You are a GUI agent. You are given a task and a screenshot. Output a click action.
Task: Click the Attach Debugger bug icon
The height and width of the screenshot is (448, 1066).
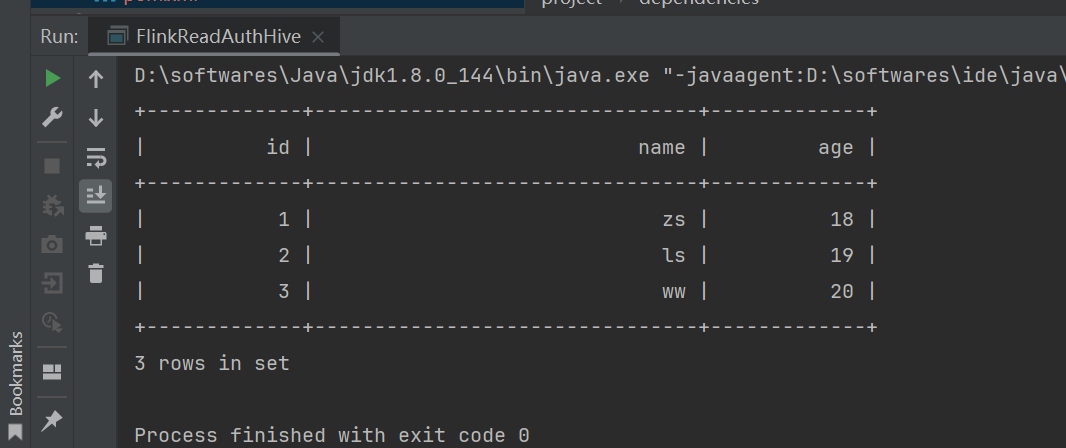(52, 205)
